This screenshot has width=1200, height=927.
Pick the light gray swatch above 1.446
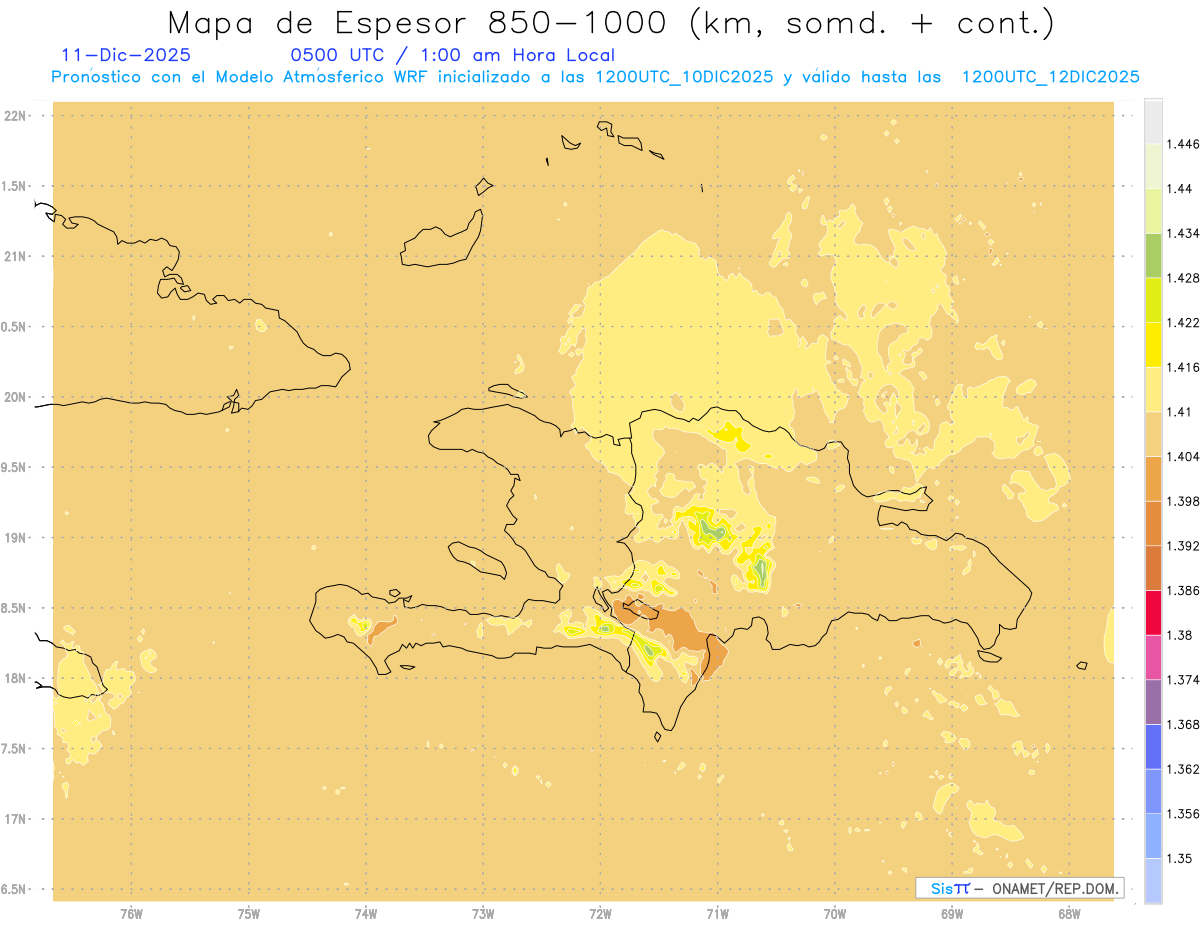pos(1153,121)
